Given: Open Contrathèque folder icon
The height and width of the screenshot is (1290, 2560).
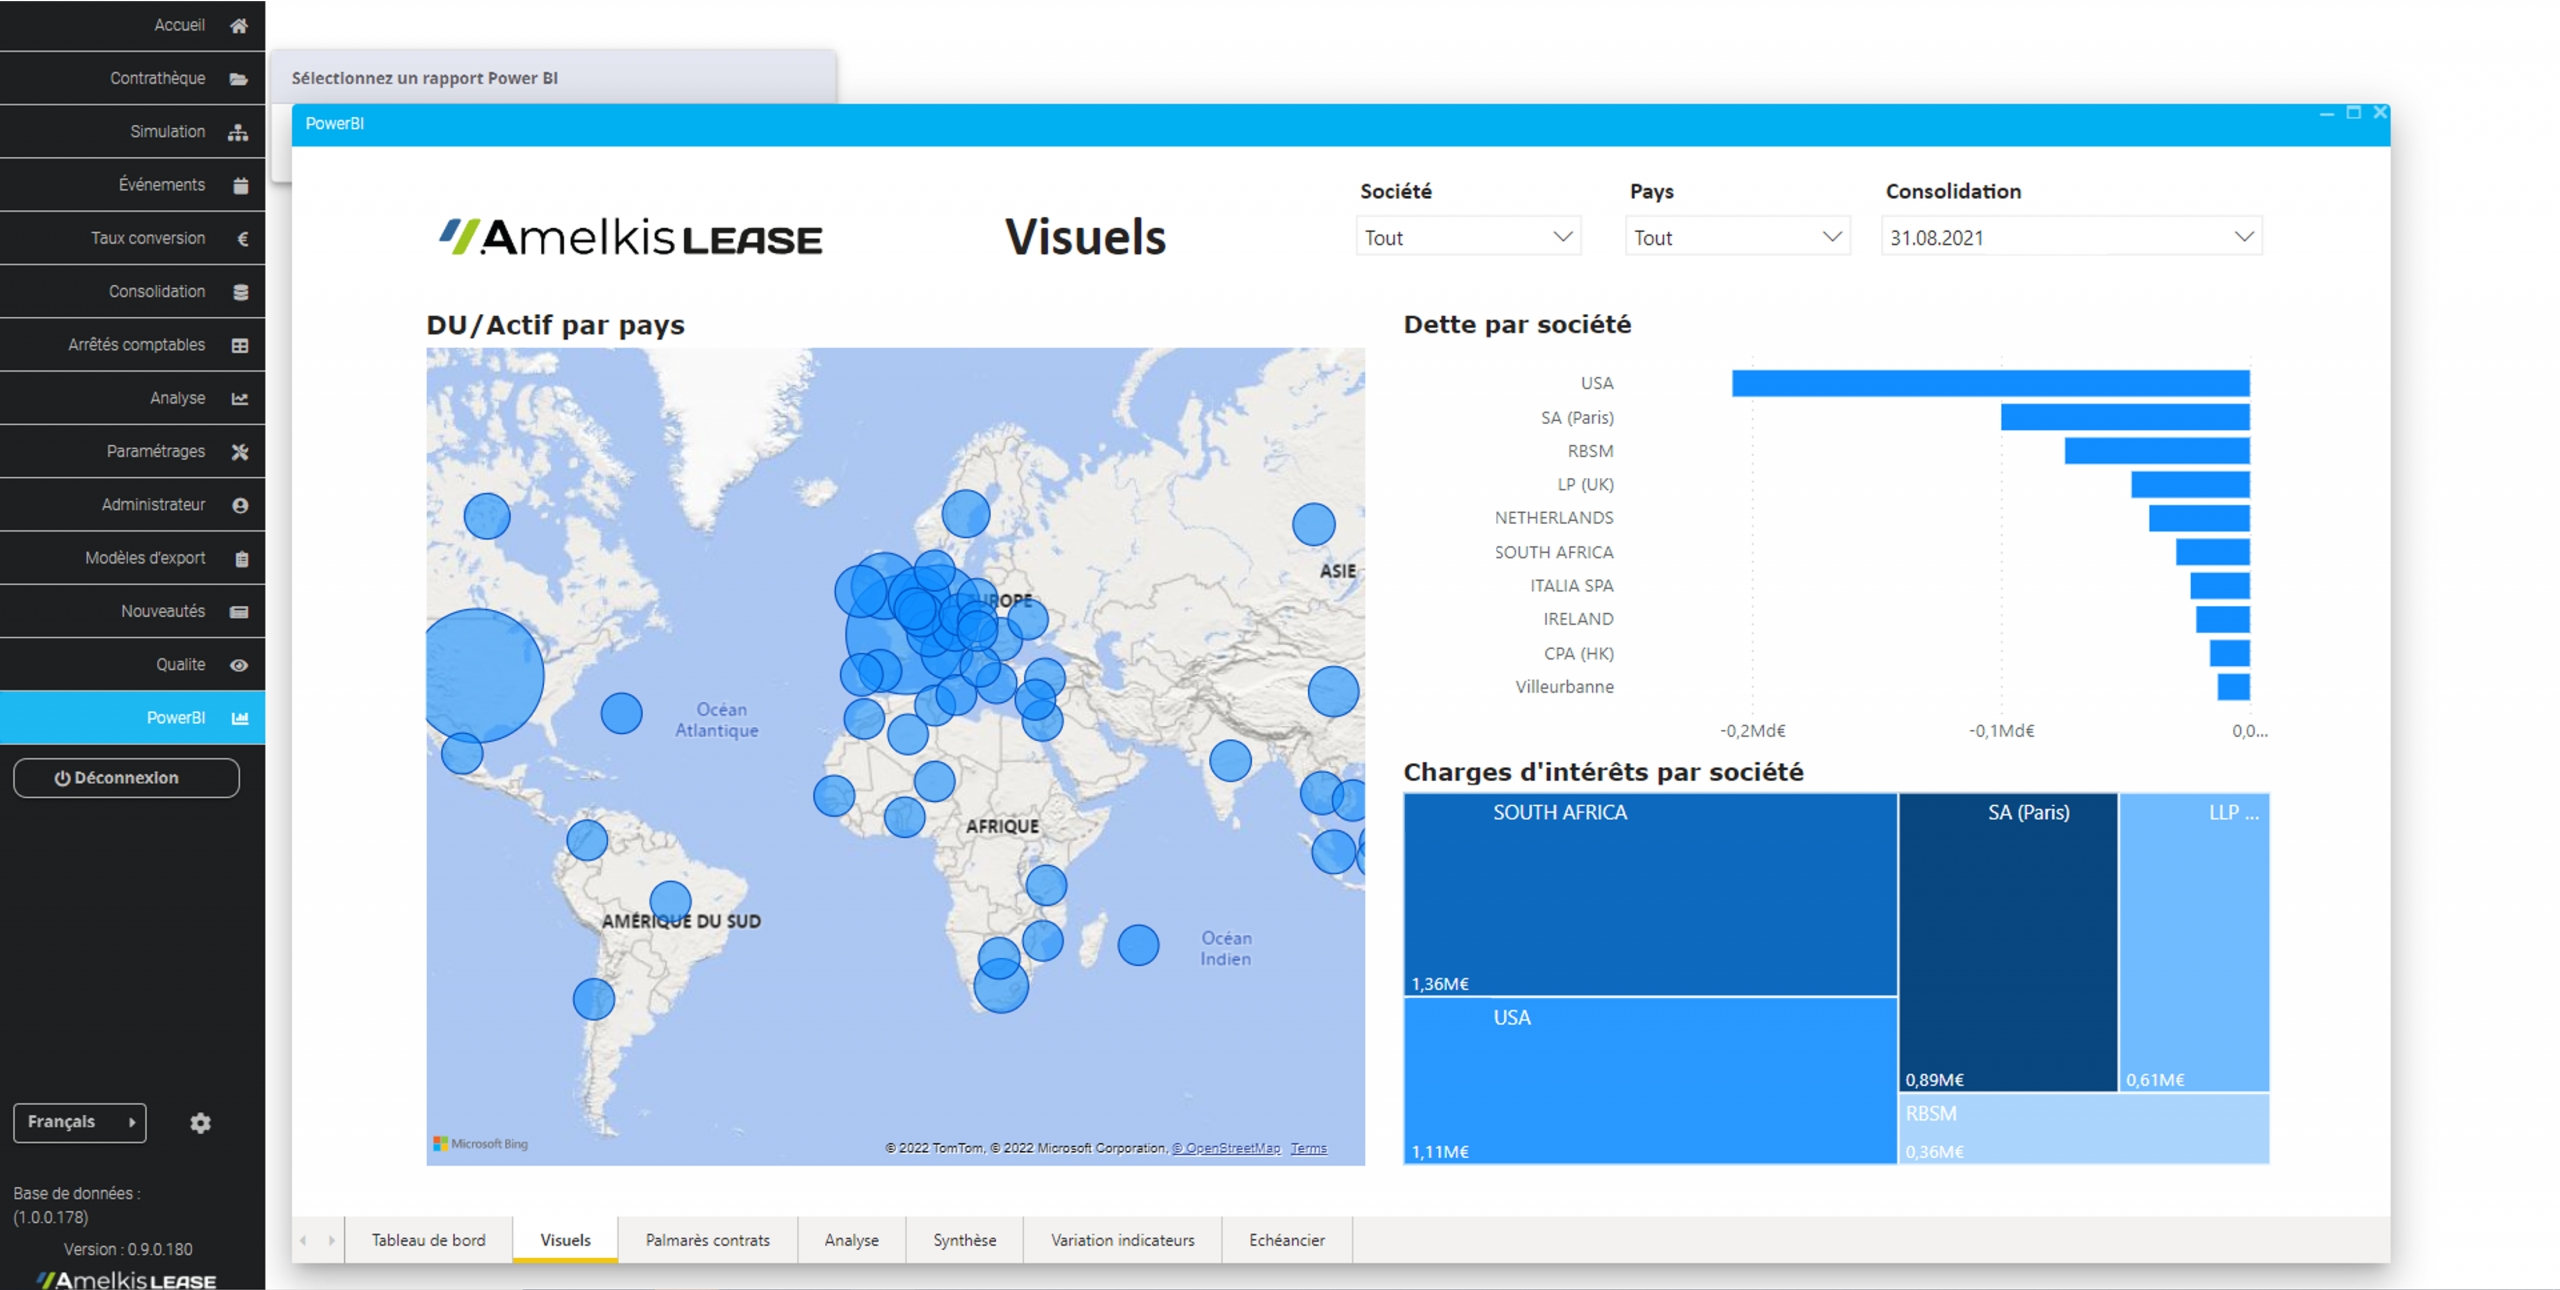Looking at the screenshot, I should point(239,79).
